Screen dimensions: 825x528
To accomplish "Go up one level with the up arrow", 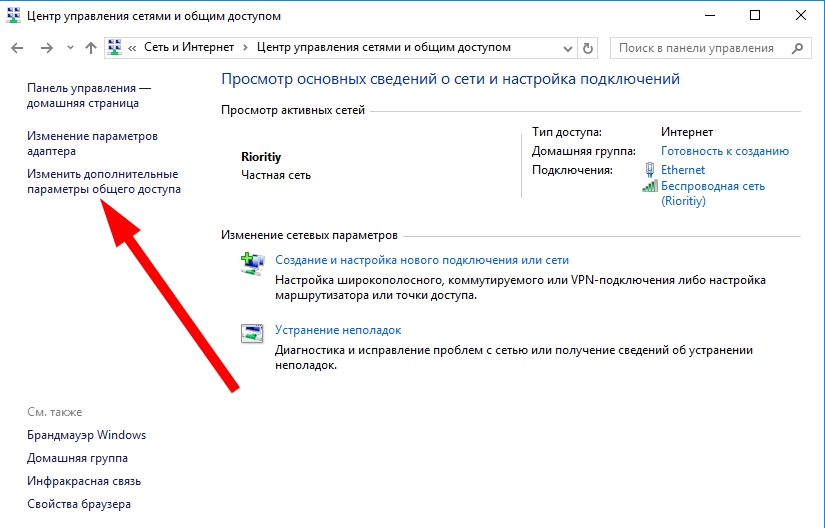I will (x=90, y=48).
